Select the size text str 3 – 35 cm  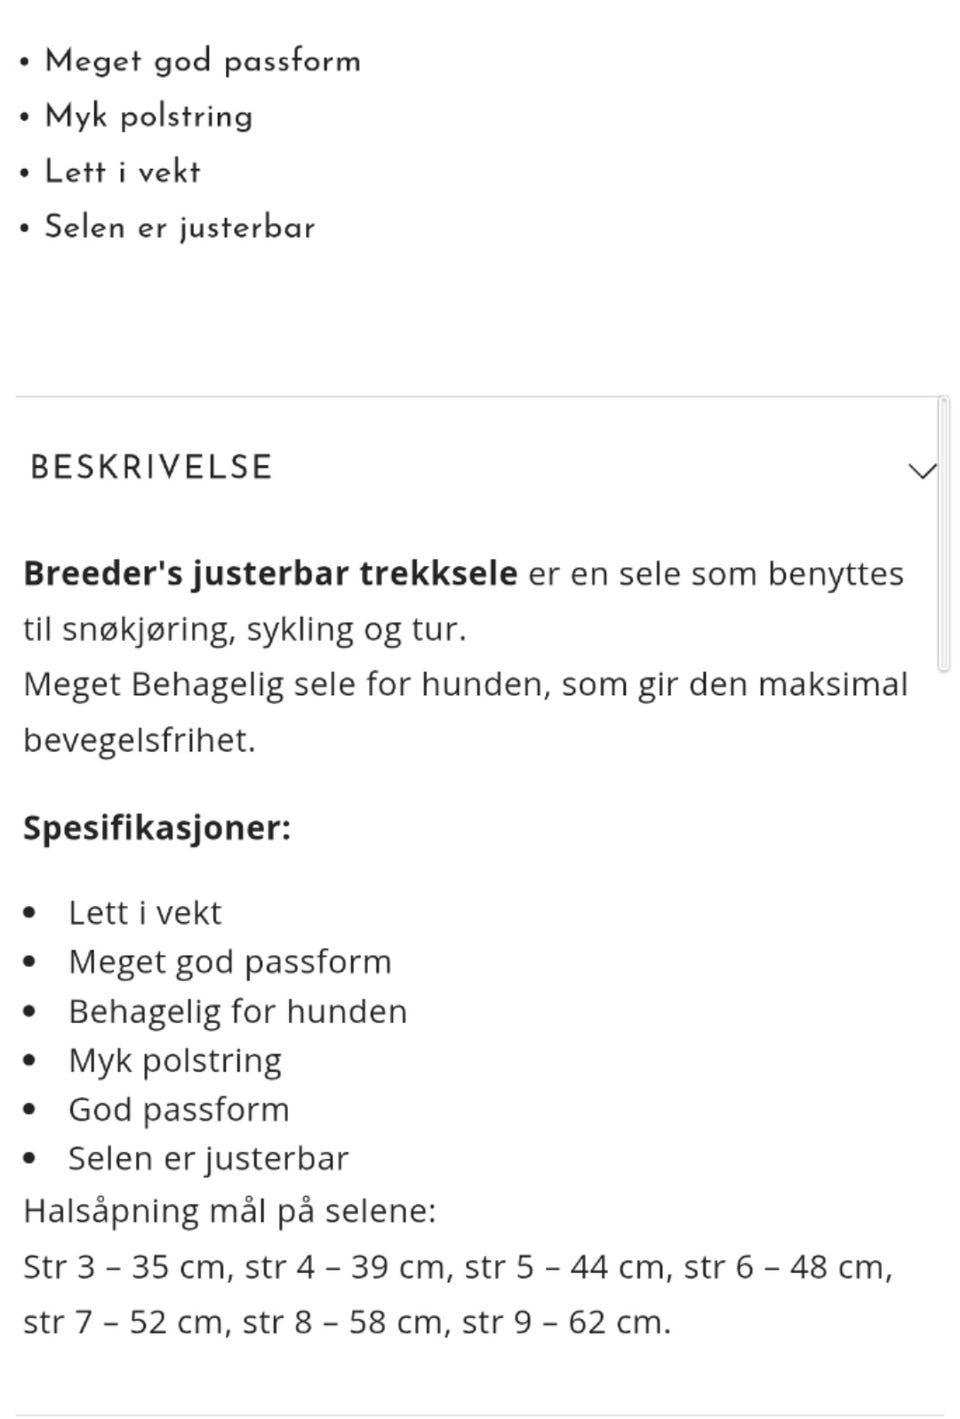pos(125,1265)
